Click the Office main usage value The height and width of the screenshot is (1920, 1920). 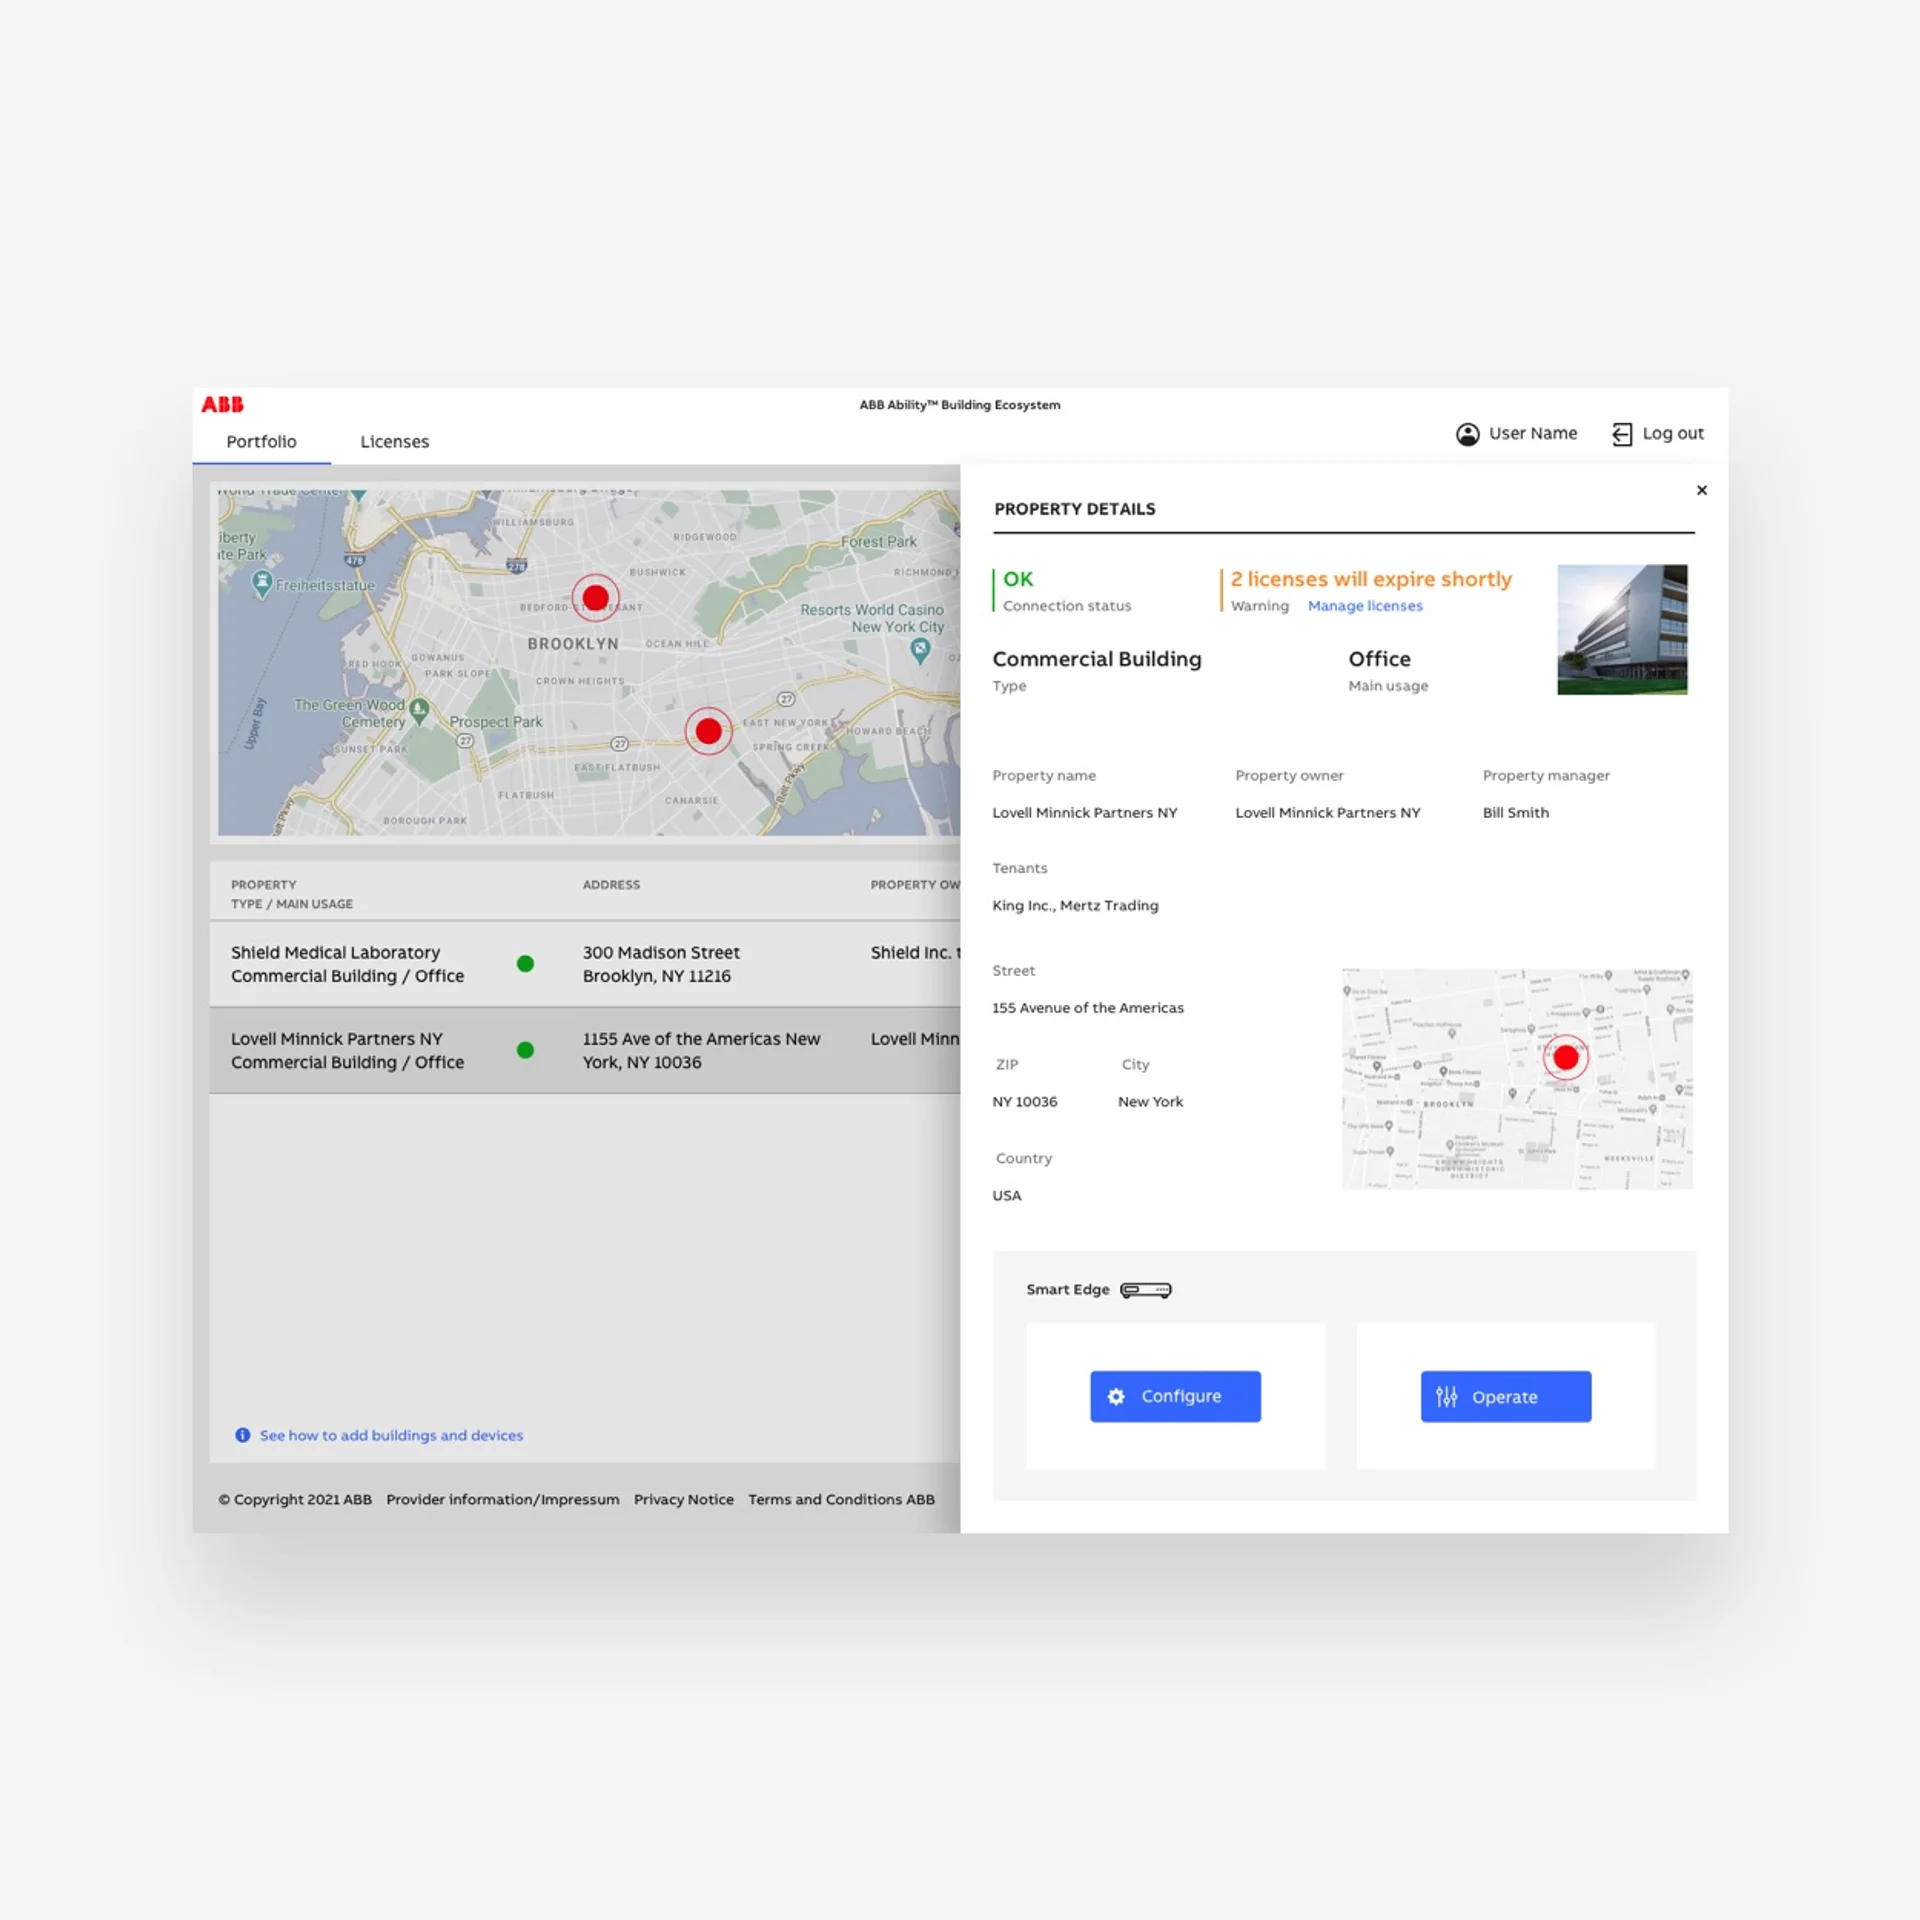click(1379, 659)
